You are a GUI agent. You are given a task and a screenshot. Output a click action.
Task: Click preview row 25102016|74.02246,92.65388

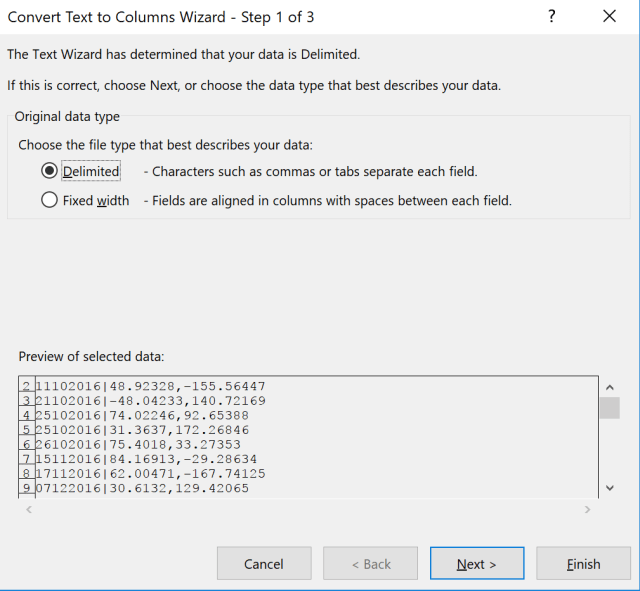tap(142, 415)
